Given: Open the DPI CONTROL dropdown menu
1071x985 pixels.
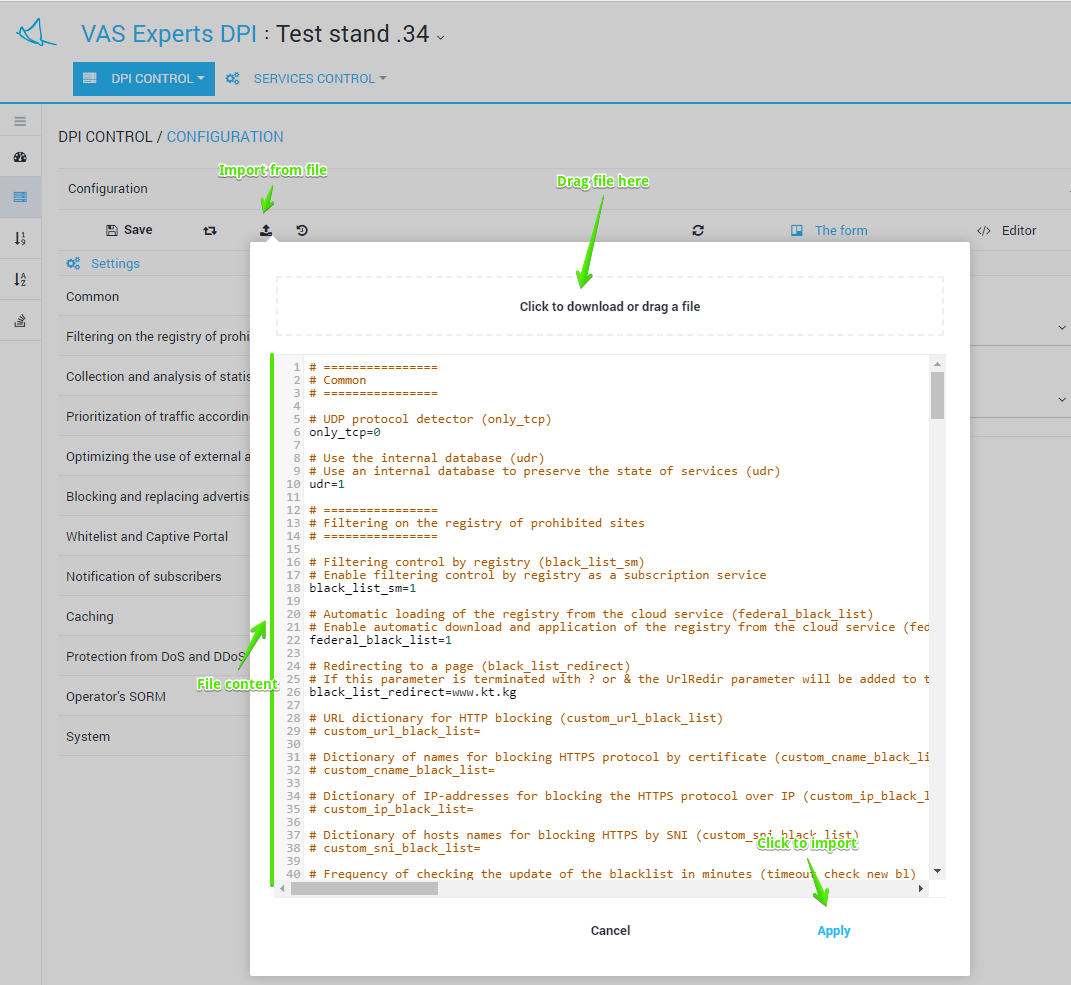Looking at the screenshot, I should pyautogui.click(x=144, y=79).
